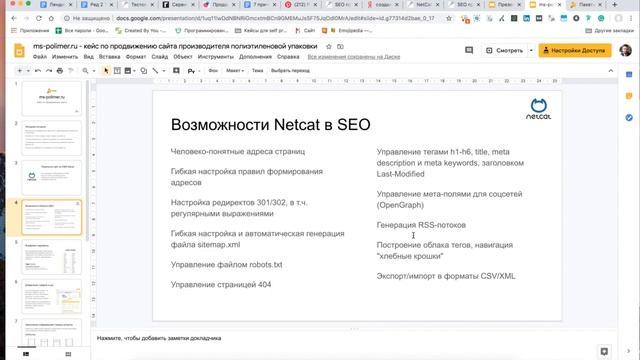Click the new slide plus button
The height and width of the screenshot is (360, 640).
[x=19, y=71]
